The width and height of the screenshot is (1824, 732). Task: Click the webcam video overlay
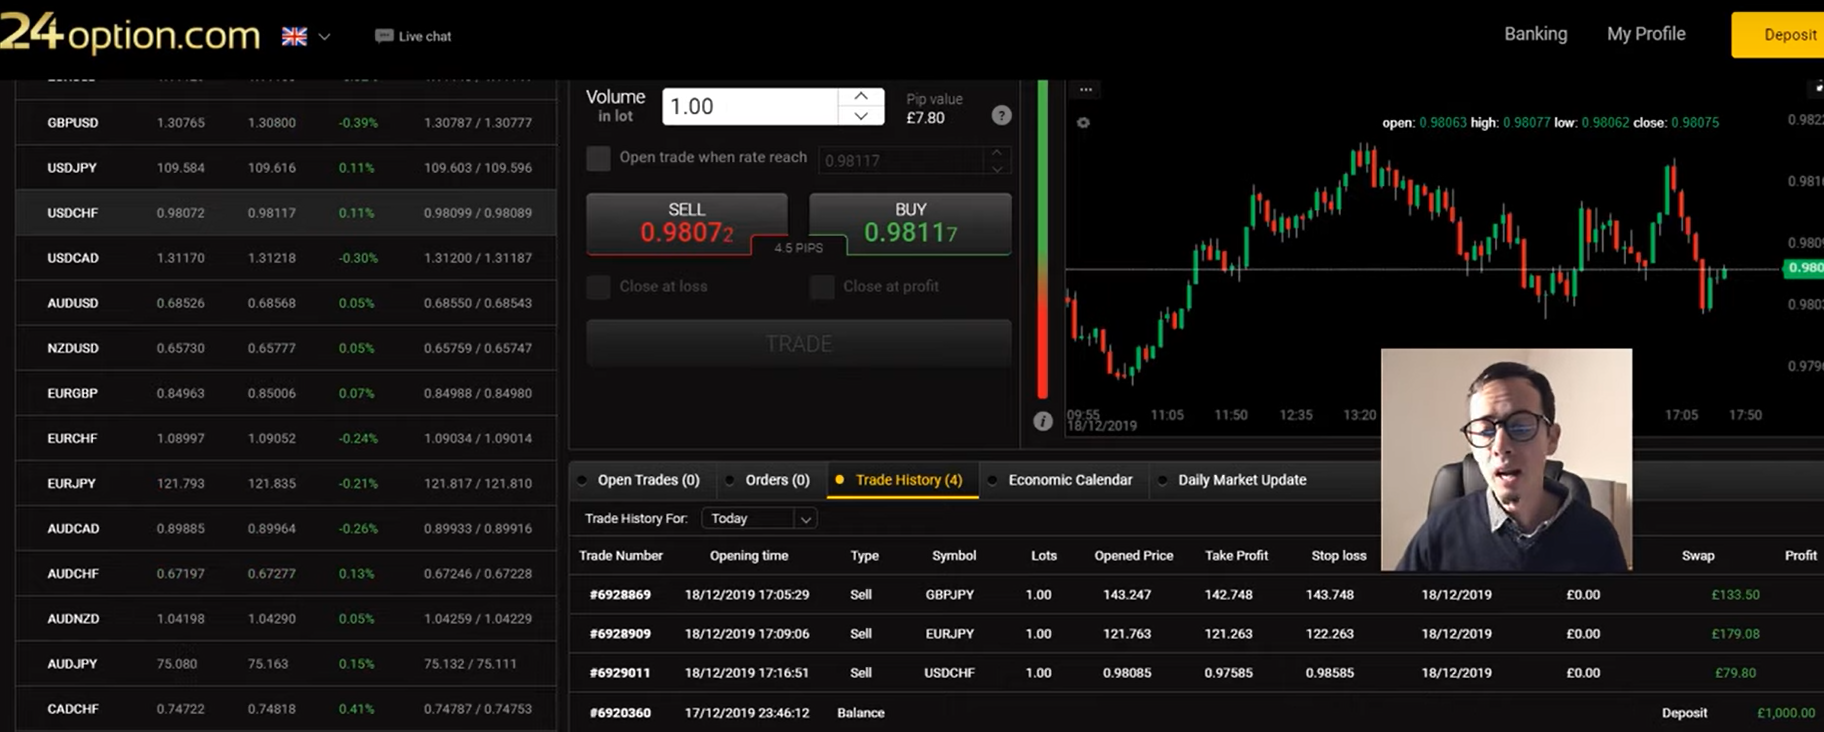[x=1506, y=460]
